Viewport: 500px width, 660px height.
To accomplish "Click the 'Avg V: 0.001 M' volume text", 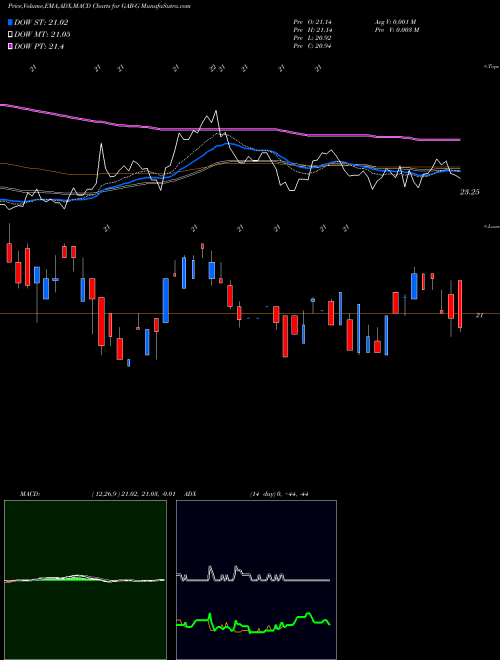I will tap(395, 21).
